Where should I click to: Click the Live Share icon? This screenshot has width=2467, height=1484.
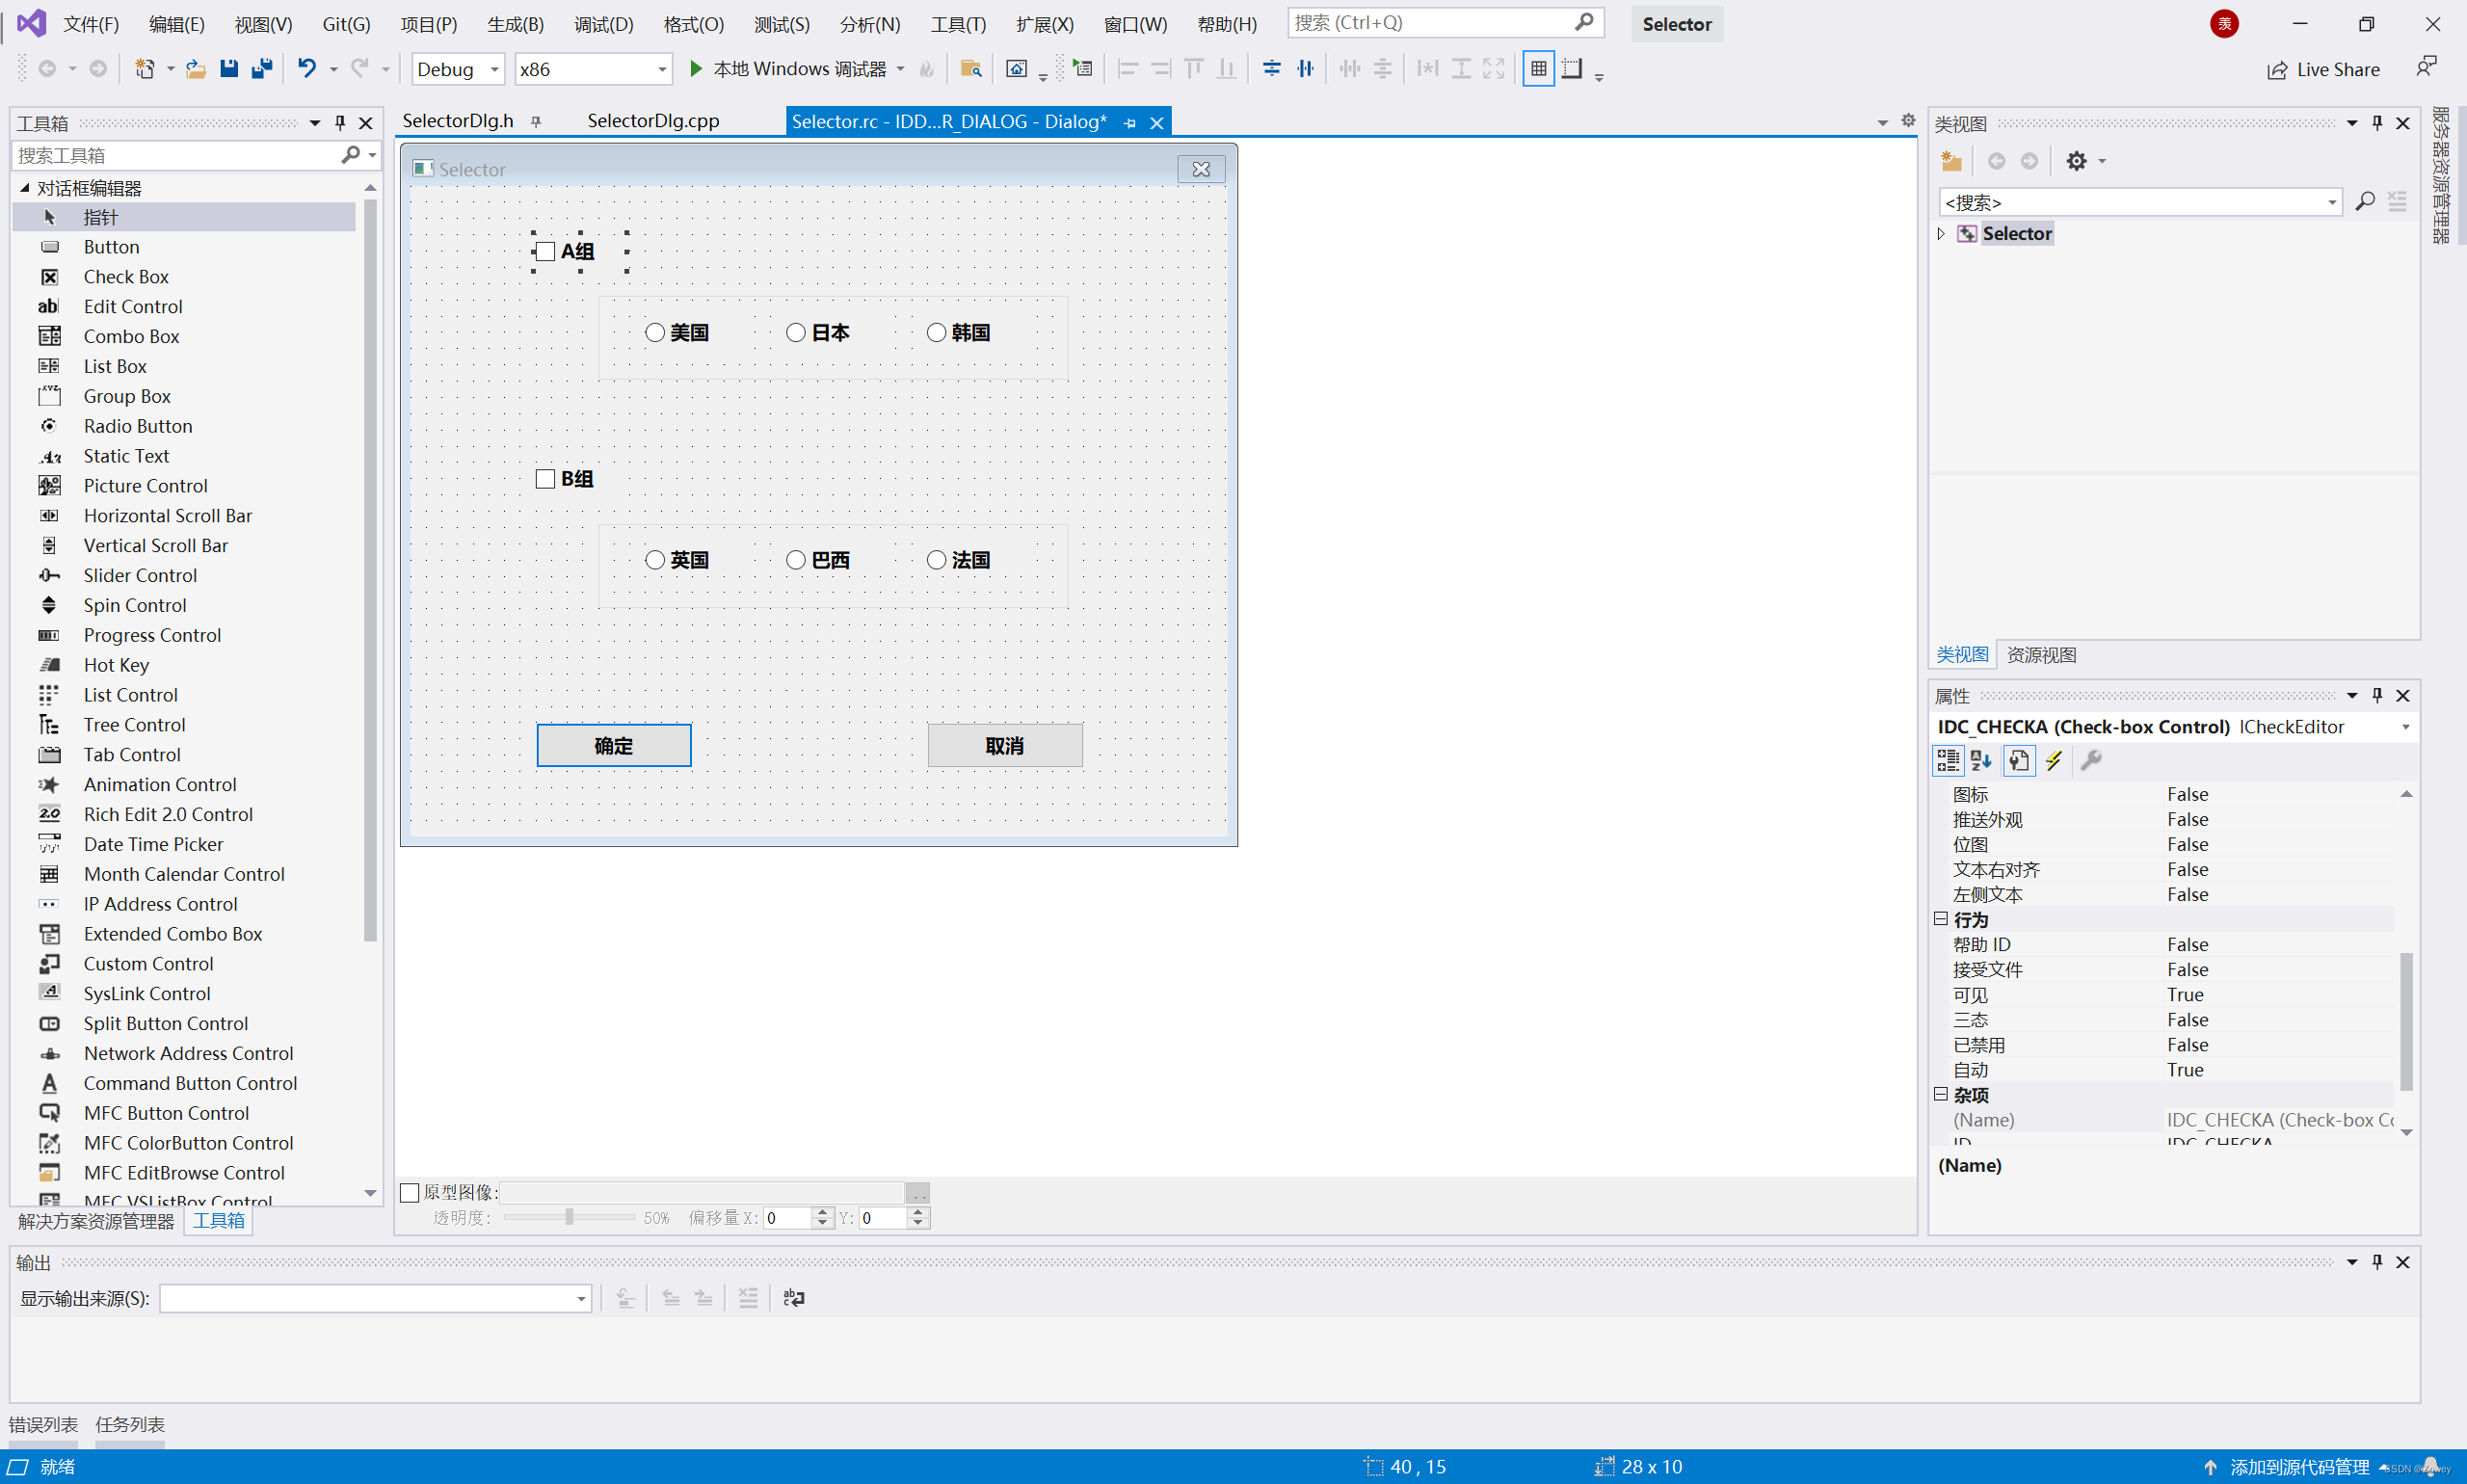click(2277, 69)
